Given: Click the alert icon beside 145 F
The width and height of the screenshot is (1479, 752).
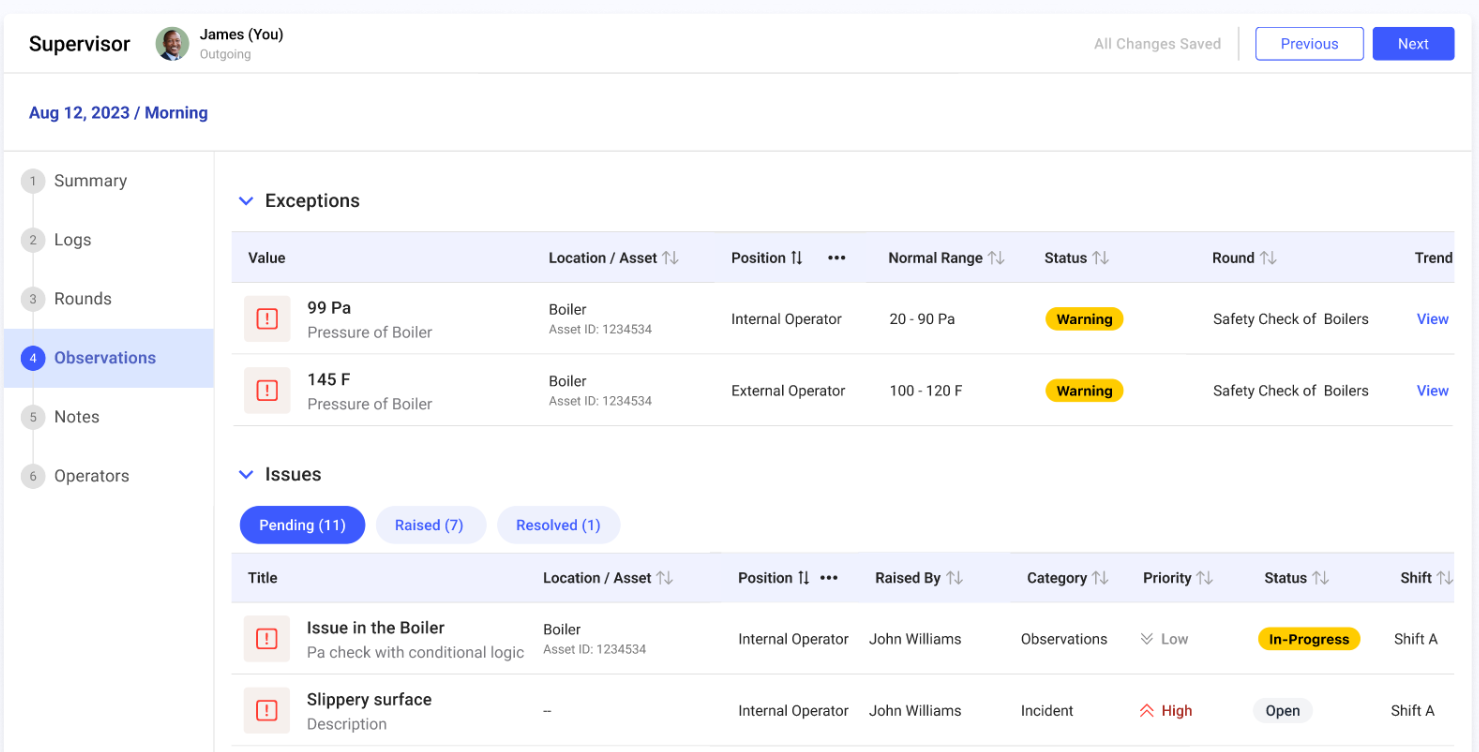Looking at the screenshot, I should [267, 391].
